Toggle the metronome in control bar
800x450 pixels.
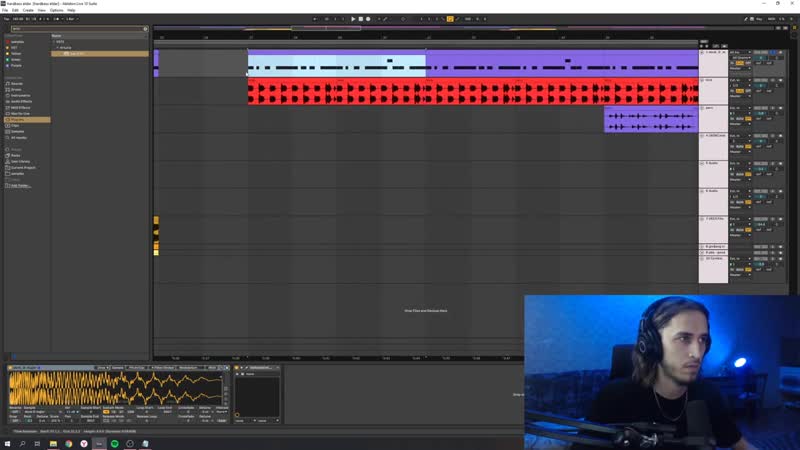pos(56,19)
